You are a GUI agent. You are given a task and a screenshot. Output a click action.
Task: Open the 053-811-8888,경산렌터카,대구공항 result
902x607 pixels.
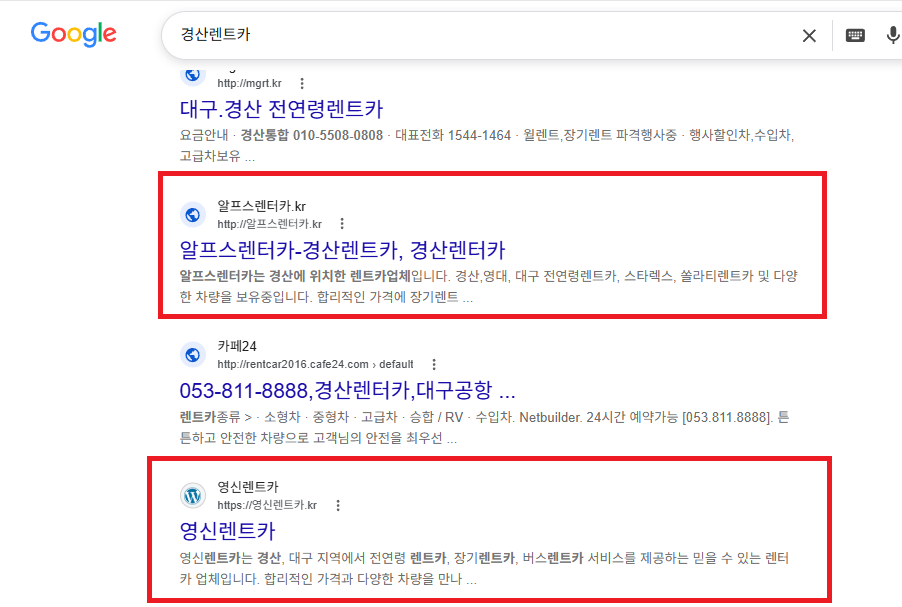[347, 390]
